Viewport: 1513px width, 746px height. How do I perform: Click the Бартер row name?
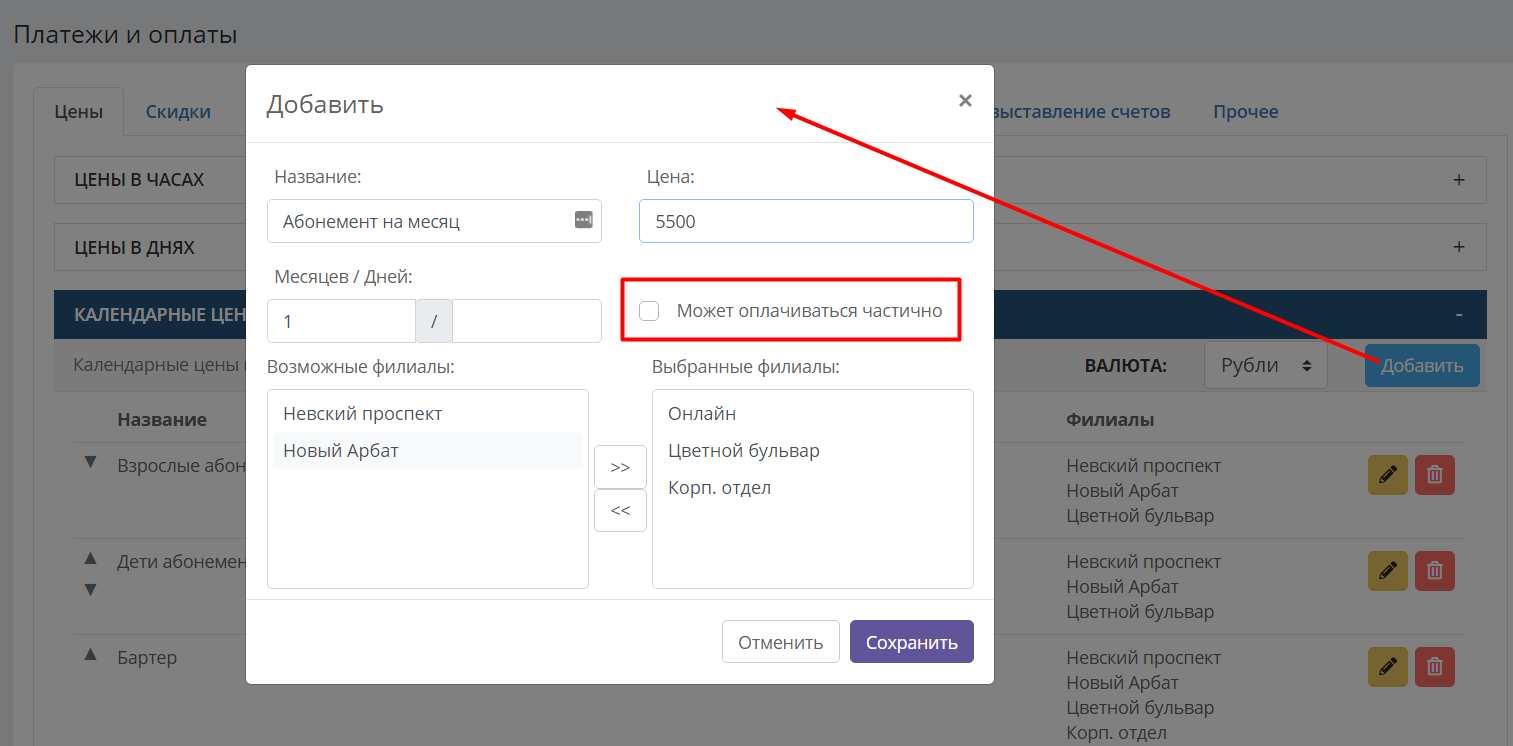(147, 657)
